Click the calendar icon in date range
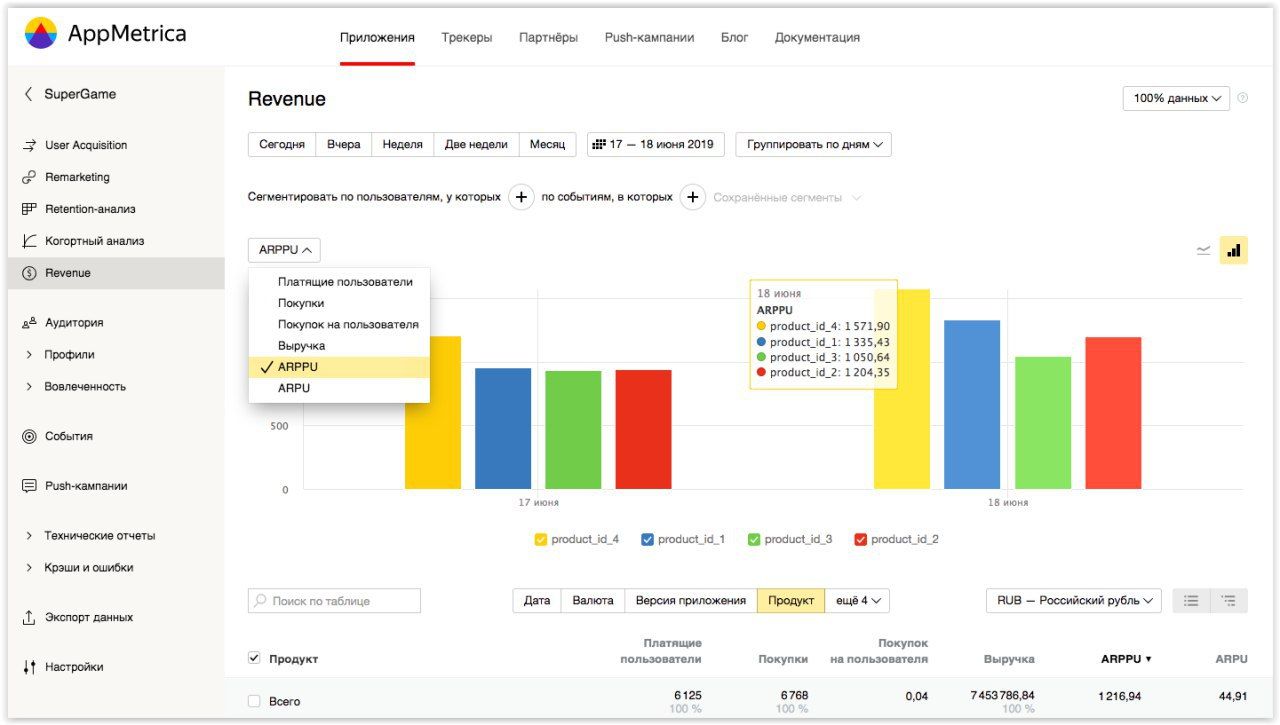Viewport: 1280px width, 725px height. tap(599, 144)
